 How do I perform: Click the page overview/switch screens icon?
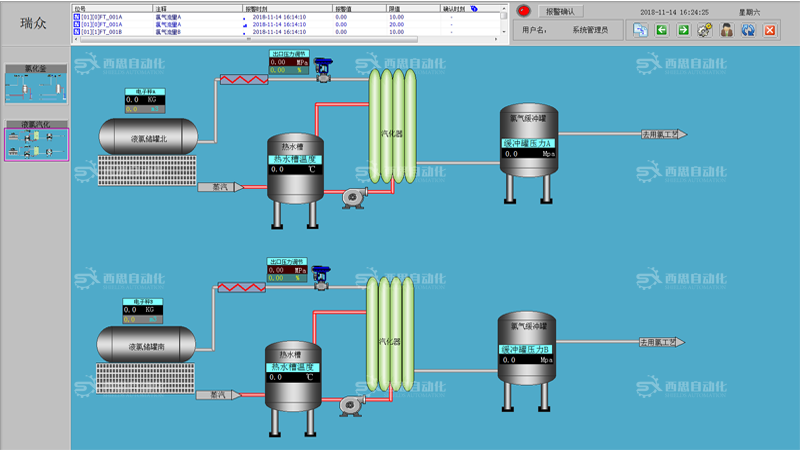640,30
